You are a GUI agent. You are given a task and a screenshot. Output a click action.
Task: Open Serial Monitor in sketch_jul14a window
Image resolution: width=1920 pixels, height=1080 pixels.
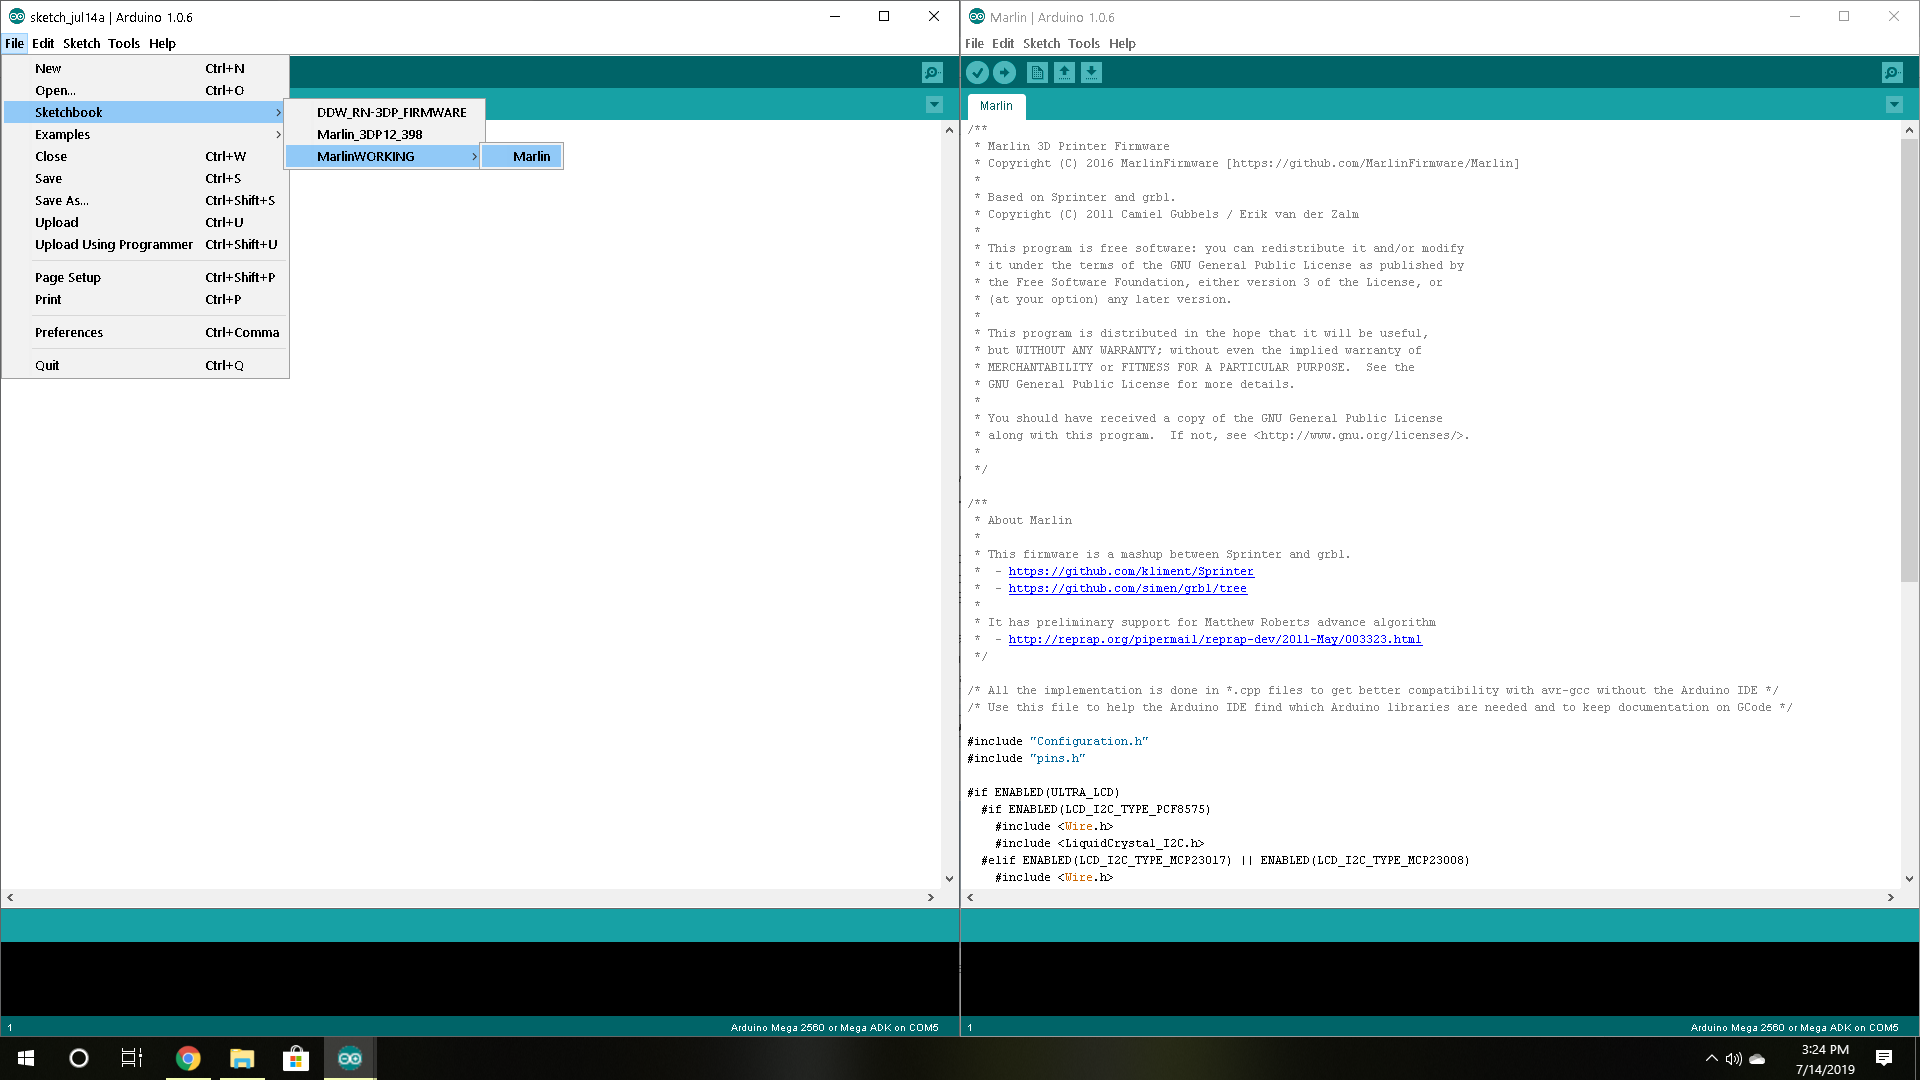click(x=932, y=73)
